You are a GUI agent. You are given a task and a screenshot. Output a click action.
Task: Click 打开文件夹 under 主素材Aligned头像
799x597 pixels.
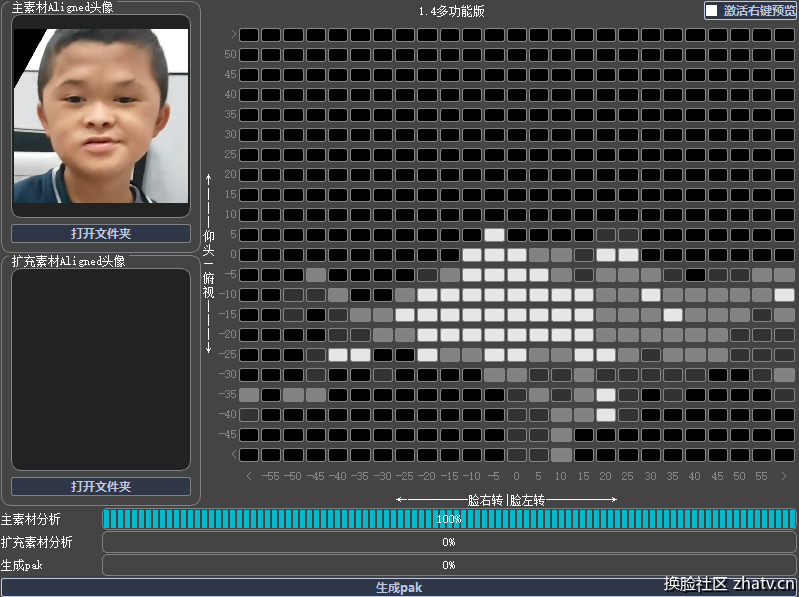pos(101,233)
